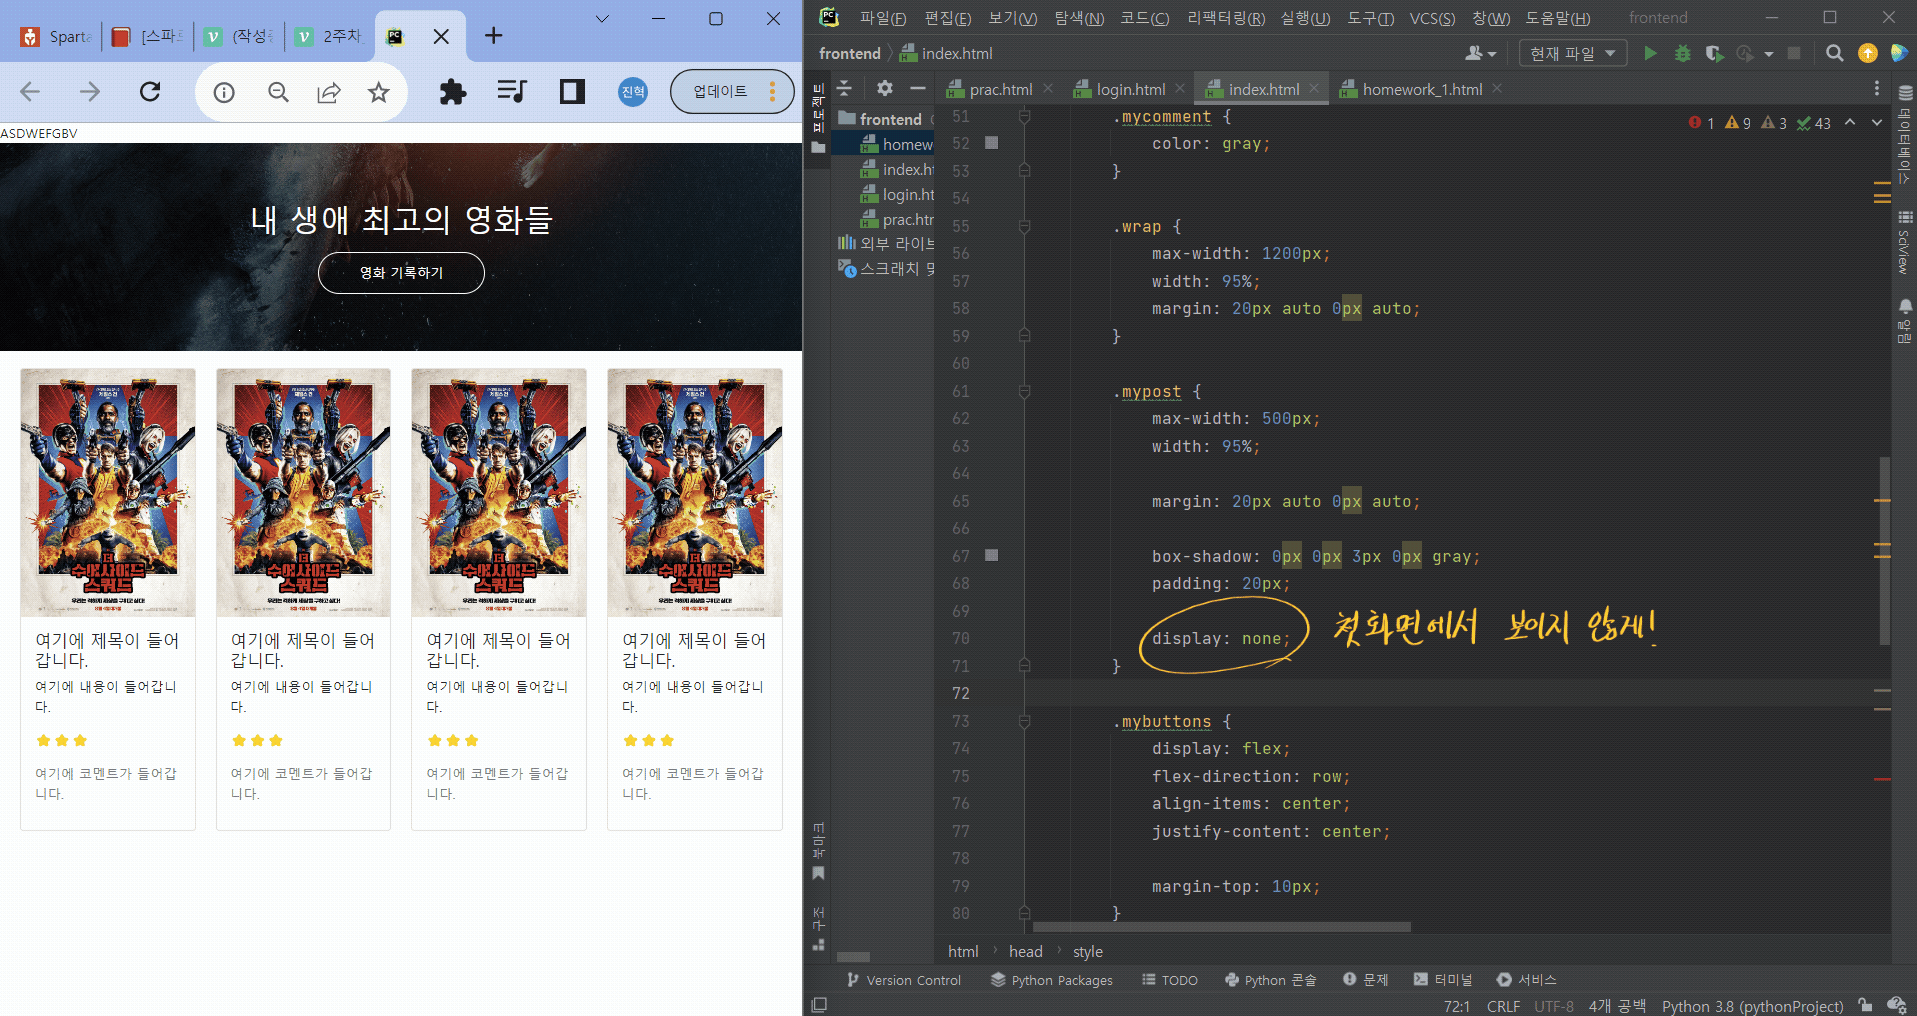Open PyCharm search everywhere magnifier
This screenshot has height=1016, width=1917.
point(1834,53)
